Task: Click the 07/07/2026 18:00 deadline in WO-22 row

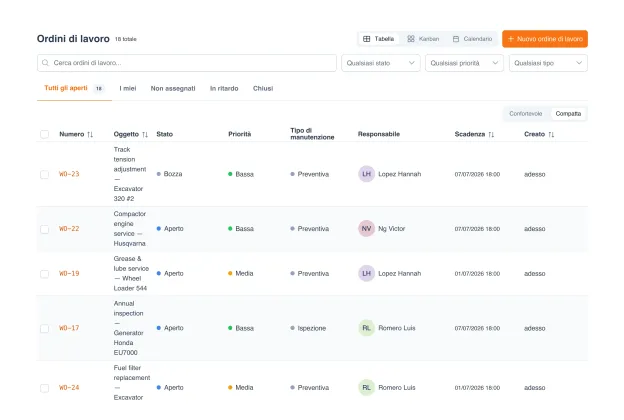Action: coord(477,229)
